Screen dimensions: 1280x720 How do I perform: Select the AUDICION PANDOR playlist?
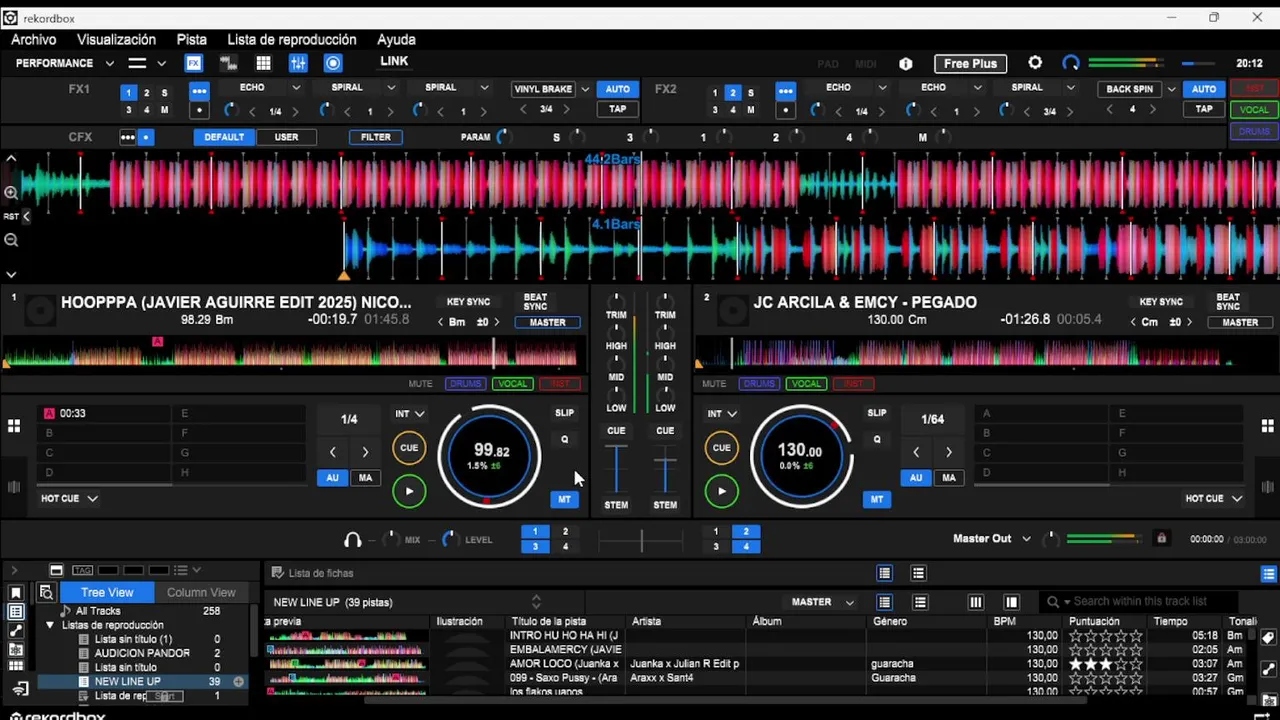coord(142,653)
